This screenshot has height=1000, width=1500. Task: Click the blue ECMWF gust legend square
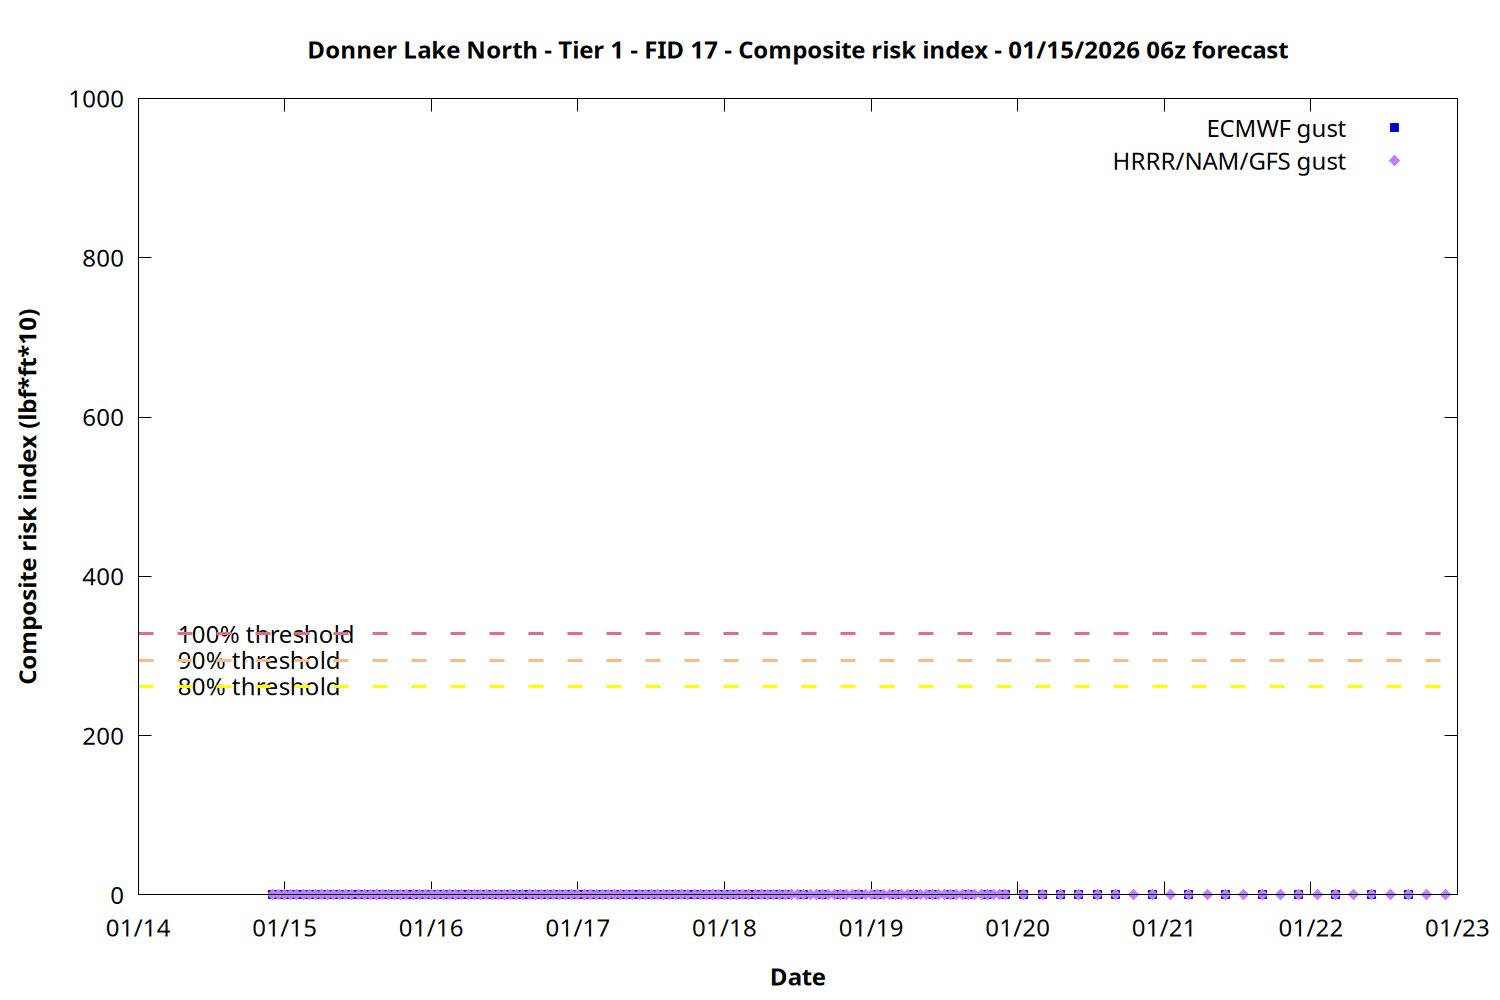click(x=1394, y=128)
